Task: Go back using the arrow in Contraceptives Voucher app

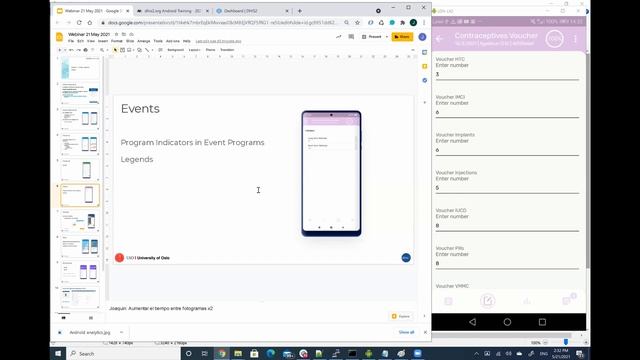Action: (x=440, y=39)
